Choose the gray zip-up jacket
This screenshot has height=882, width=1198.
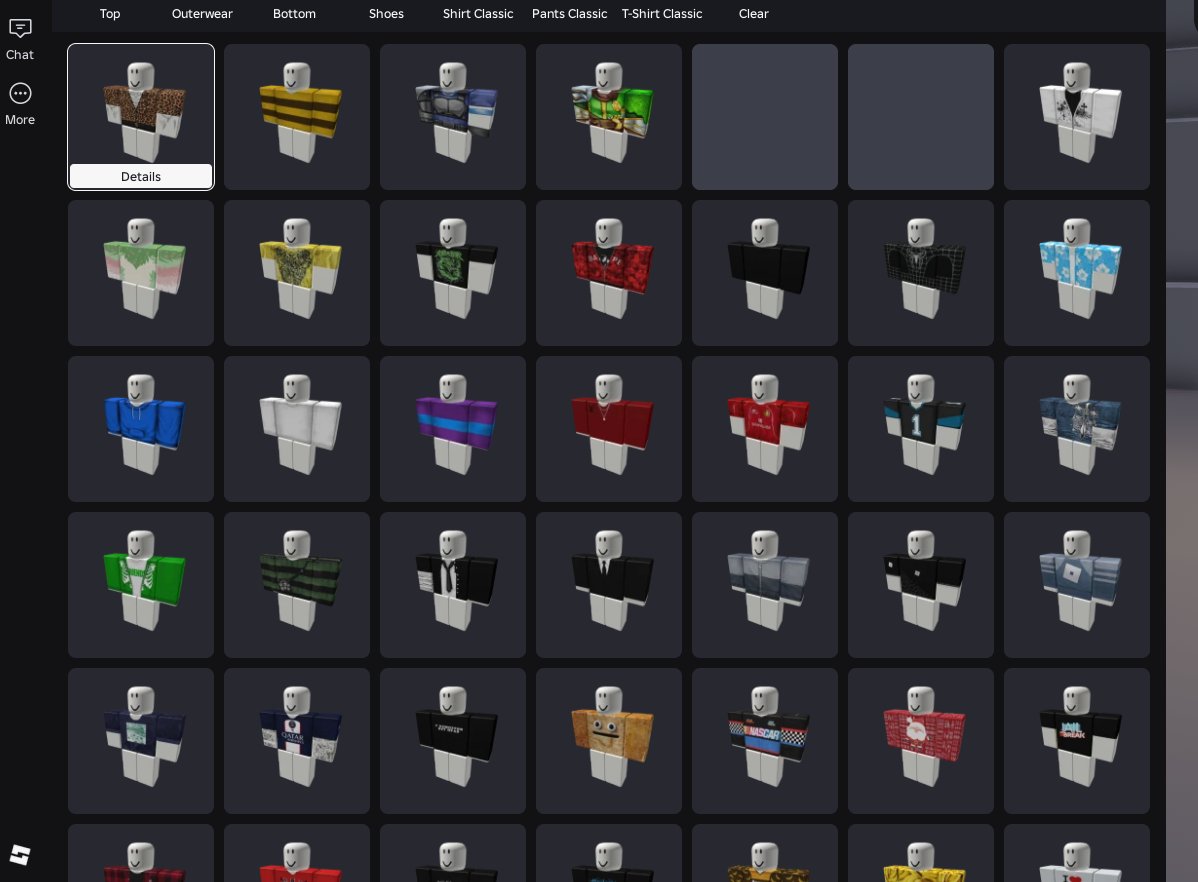765,585
